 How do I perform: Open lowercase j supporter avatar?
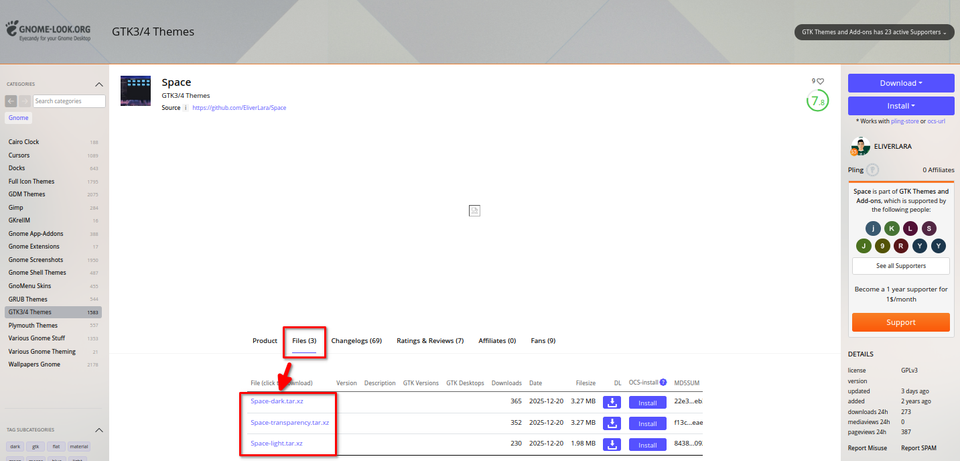point(873,228)
